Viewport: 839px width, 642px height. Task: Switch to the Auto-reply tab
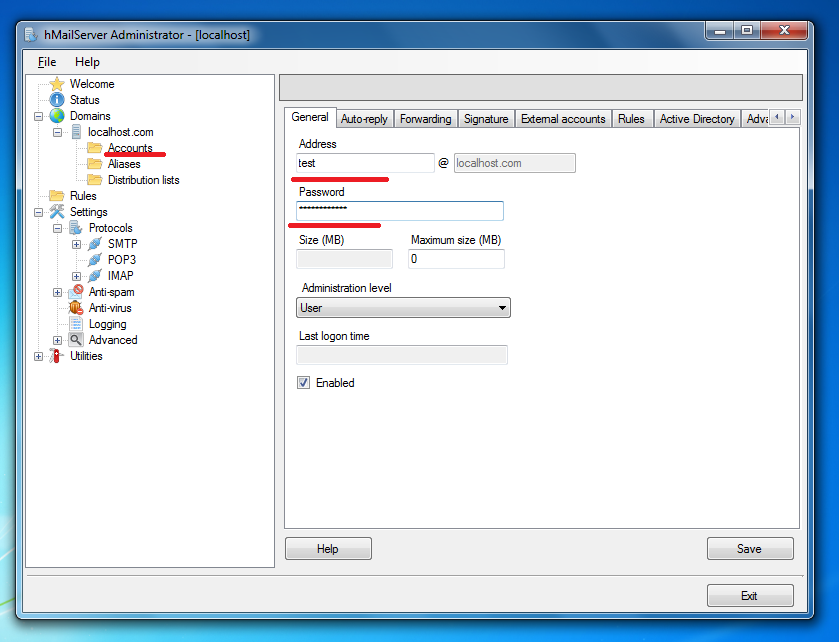364,119
